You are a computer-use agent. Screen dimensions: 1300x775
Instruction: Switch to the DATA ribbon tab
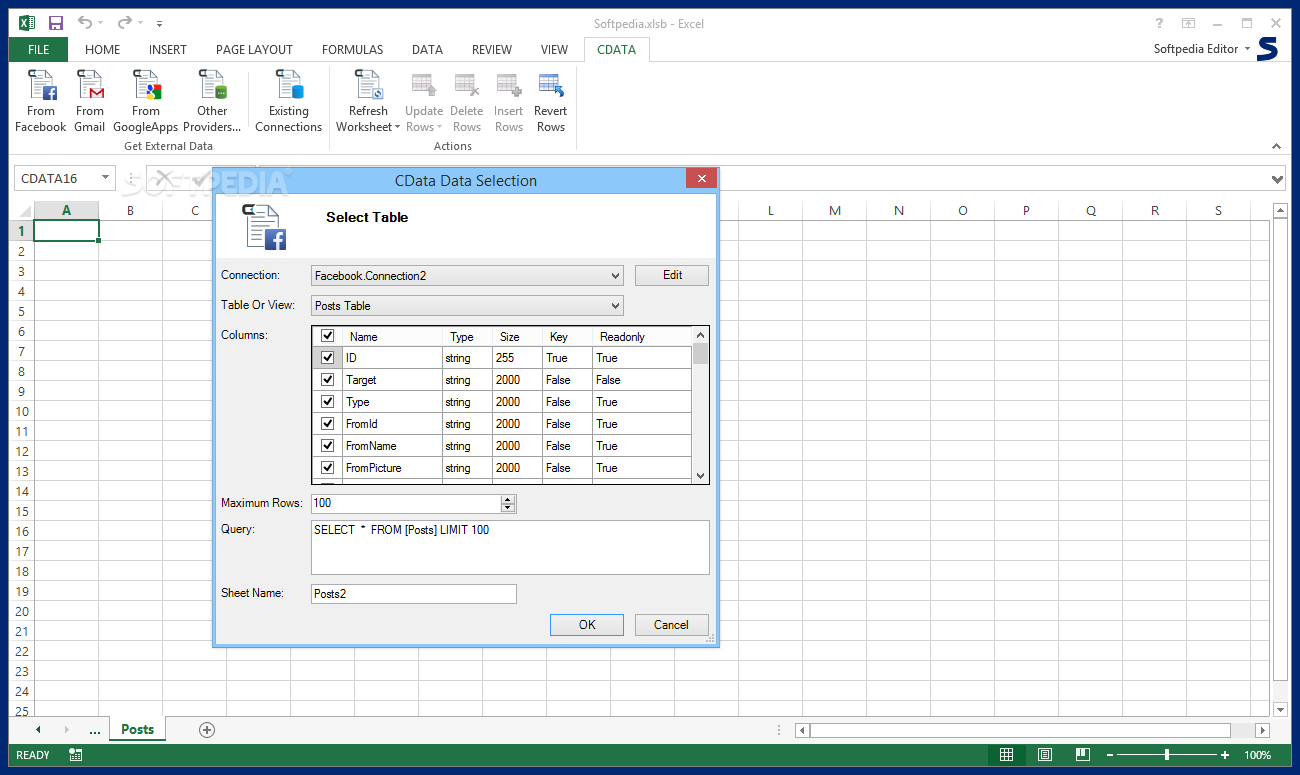tap(427, 49)
